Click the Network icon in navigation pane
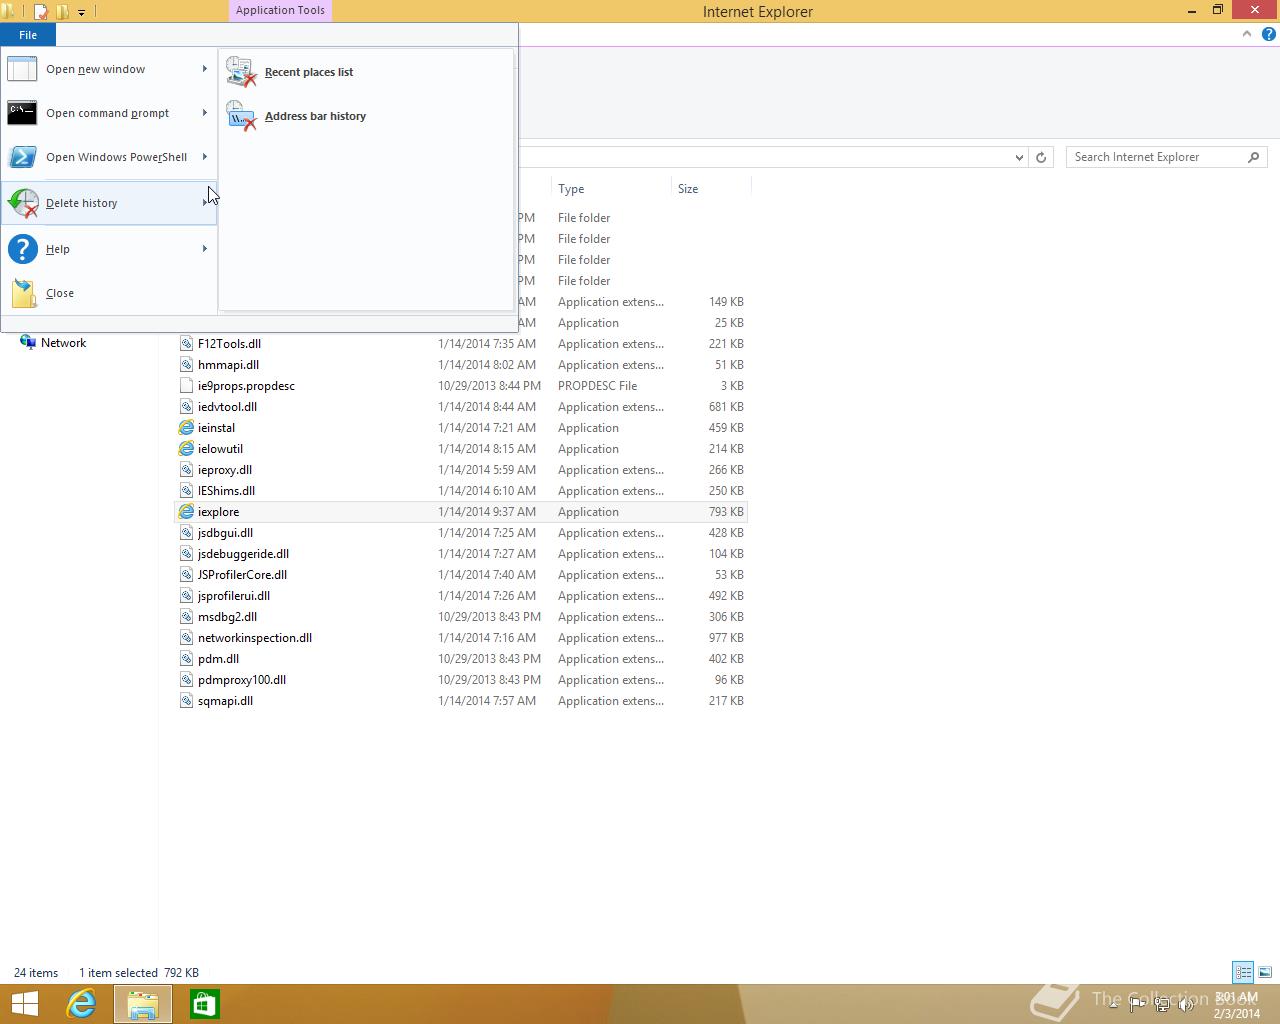The image size is (1280, 1024). tap(28, 343)
